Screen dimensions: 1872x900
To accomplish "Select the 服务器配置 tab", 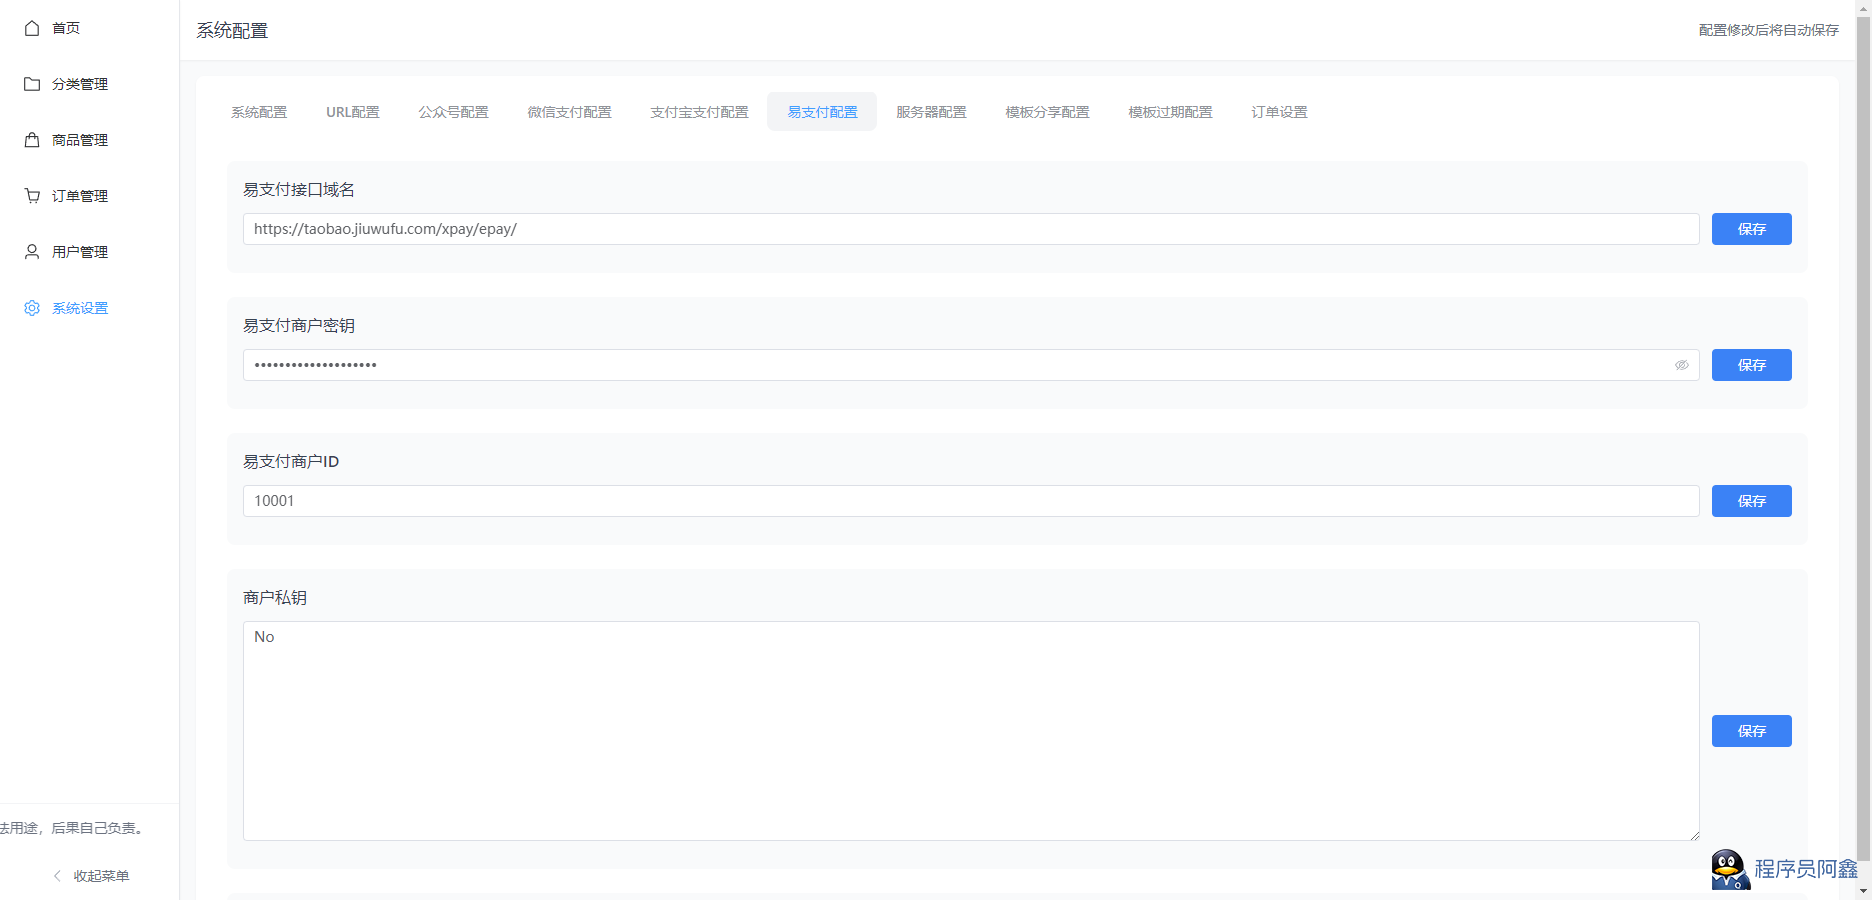I will point(931,112).
